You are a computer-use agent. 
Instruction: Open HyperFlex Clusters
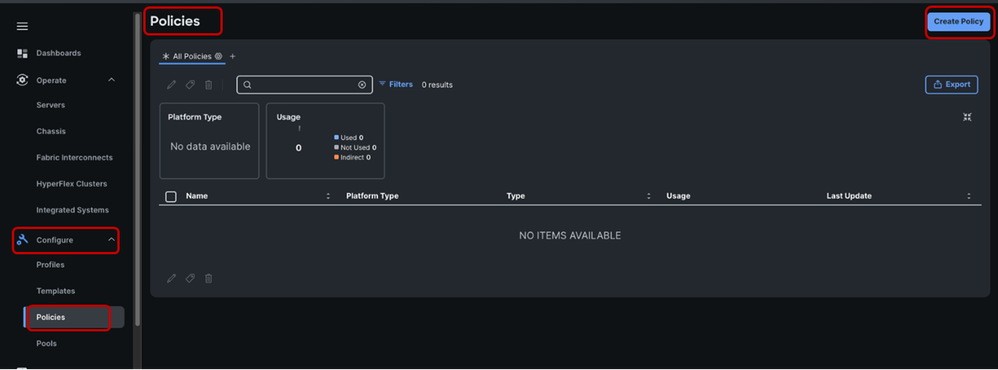point(71,184)
